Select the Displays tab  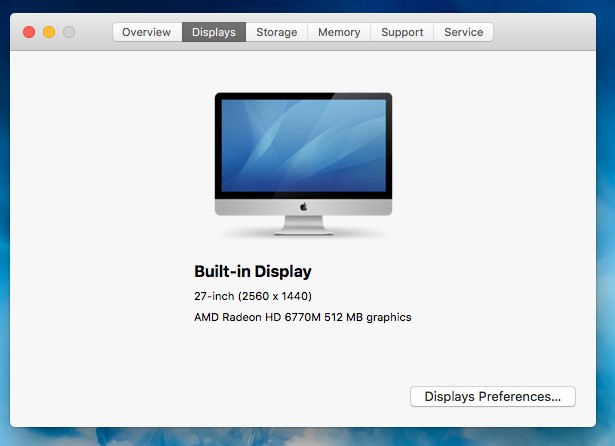(x=214, y=32)
